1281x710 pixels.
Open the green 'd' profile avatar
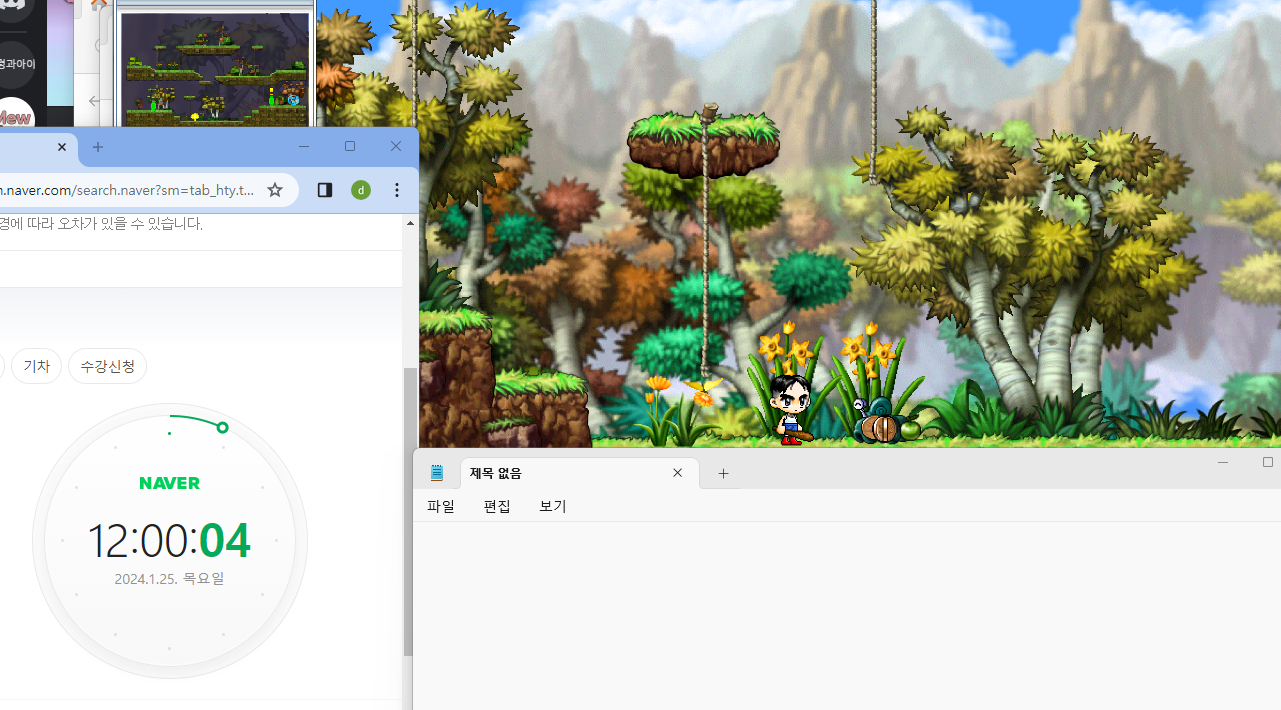361,190
